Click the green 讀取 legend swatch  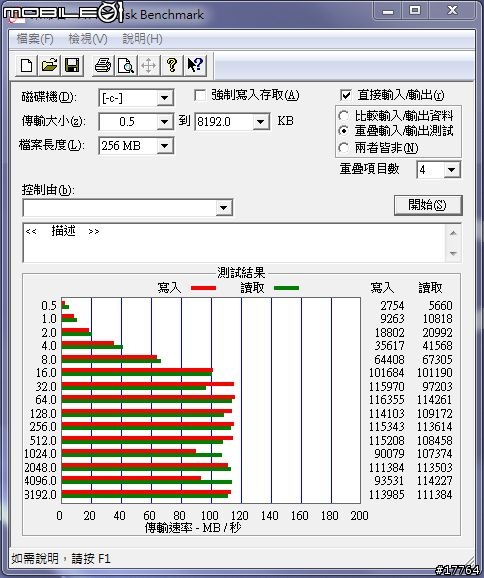point(286,288)
